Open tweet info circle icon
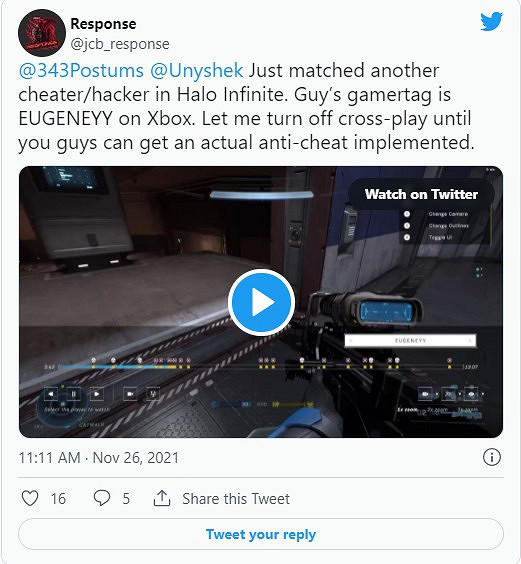521x564 pixels. tap(491, 457)
